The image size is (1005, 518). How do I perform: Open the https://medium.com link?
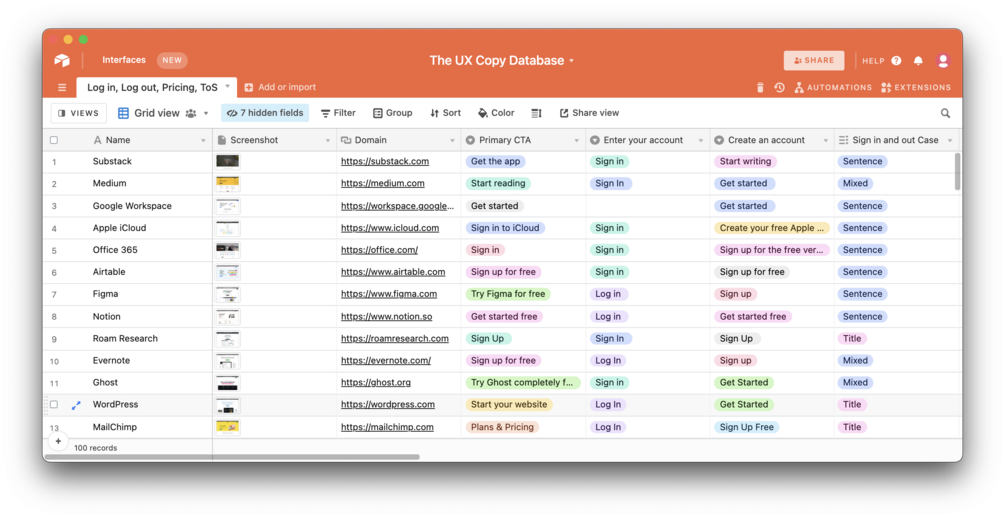tap(383, 183)
